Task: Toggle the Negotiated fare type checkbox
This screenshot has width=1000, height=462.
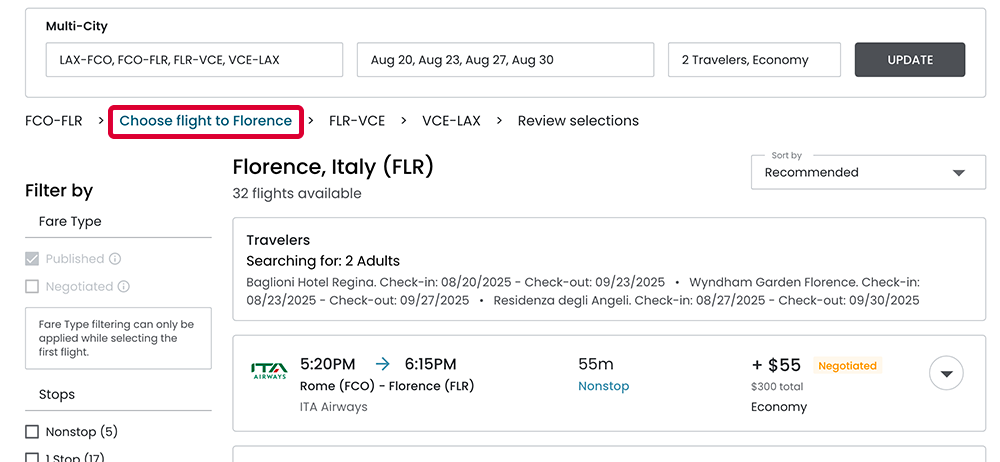Action: click(32, 287)
